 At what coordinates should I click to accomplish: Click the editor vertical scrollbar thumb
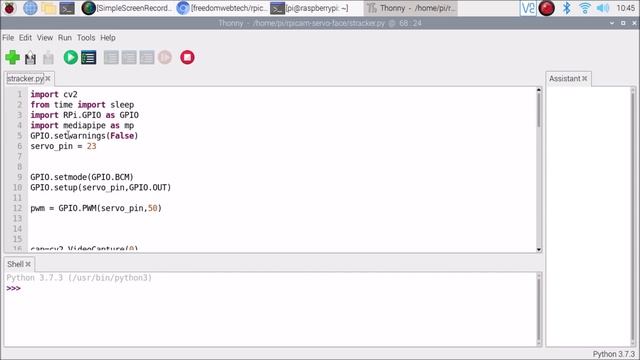coord(539,110)
